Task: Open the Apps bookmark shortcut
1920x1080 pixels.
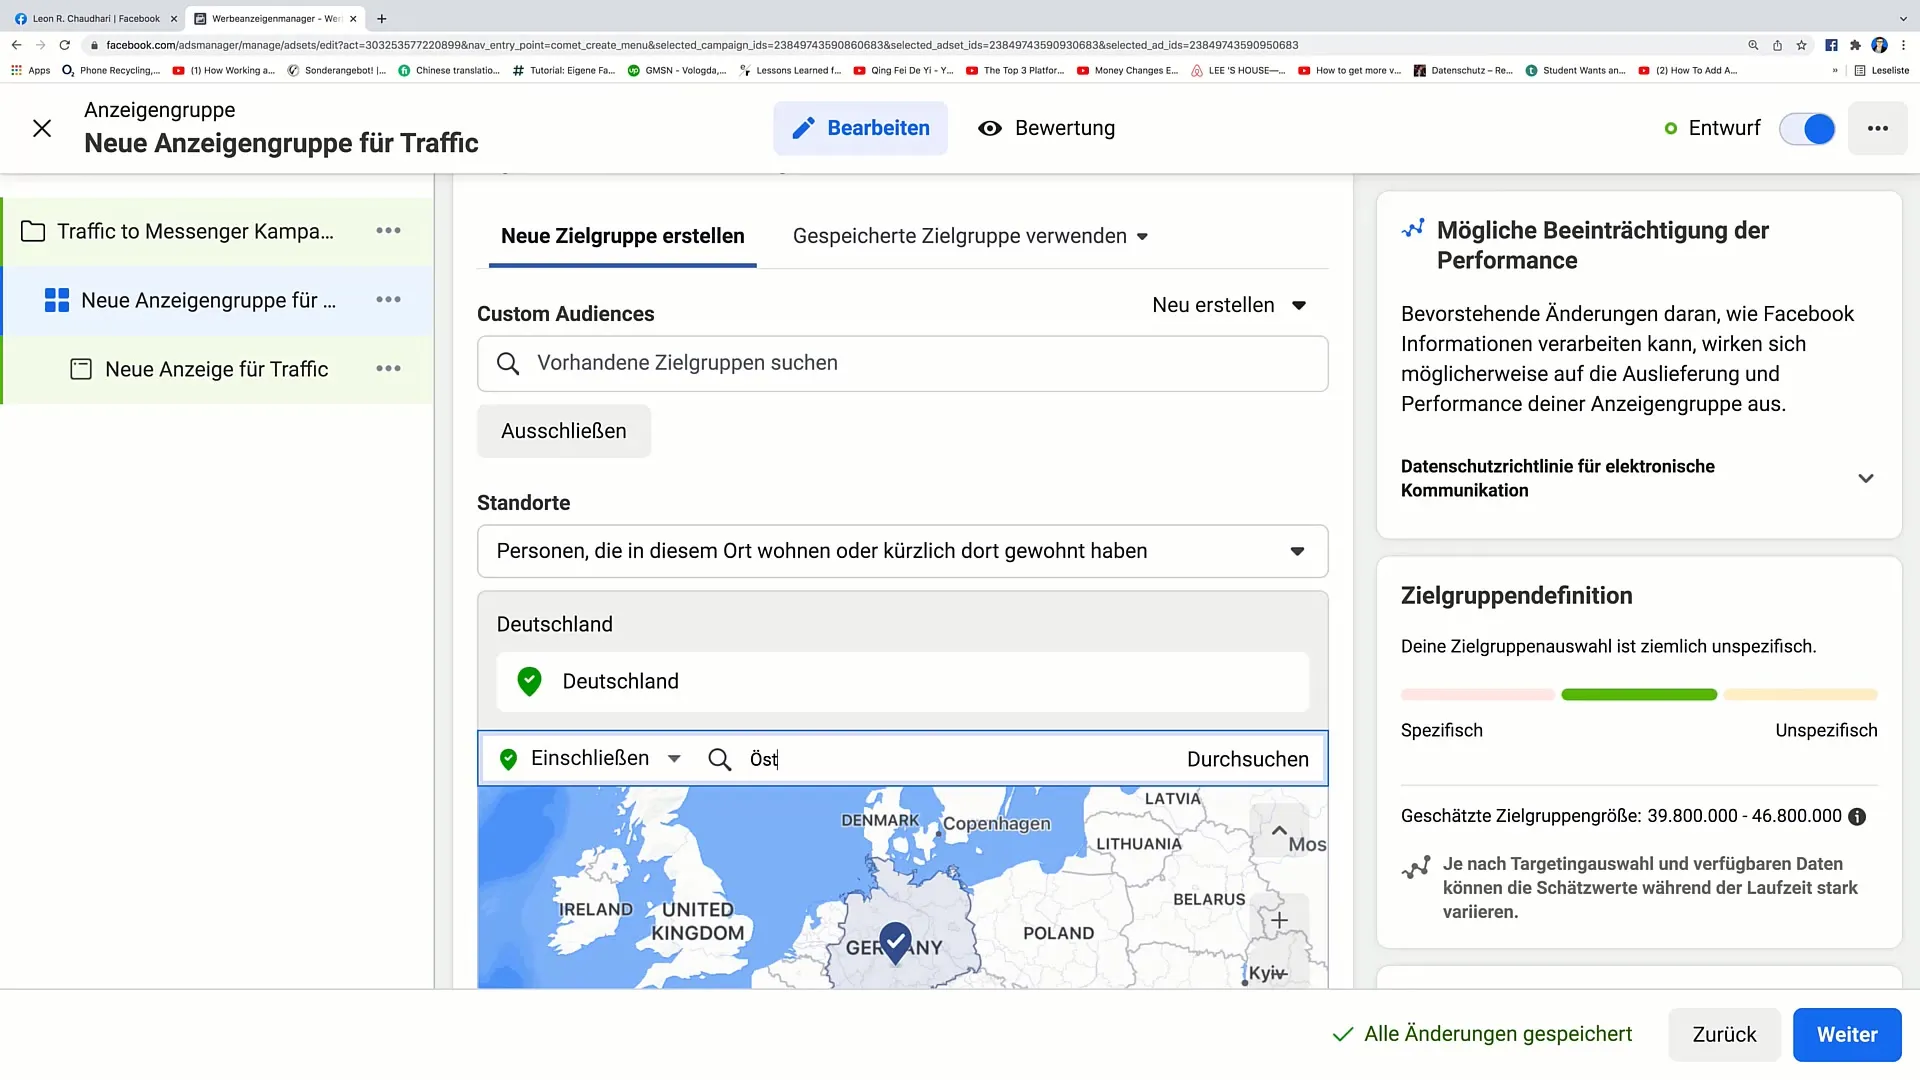Action: point(30,70)
